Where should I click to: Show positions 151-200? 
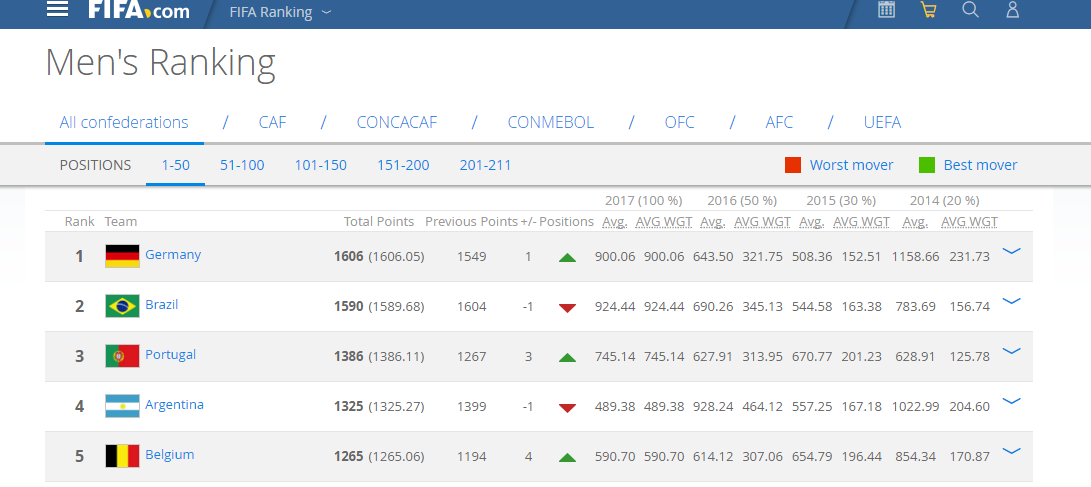[404, 166]
